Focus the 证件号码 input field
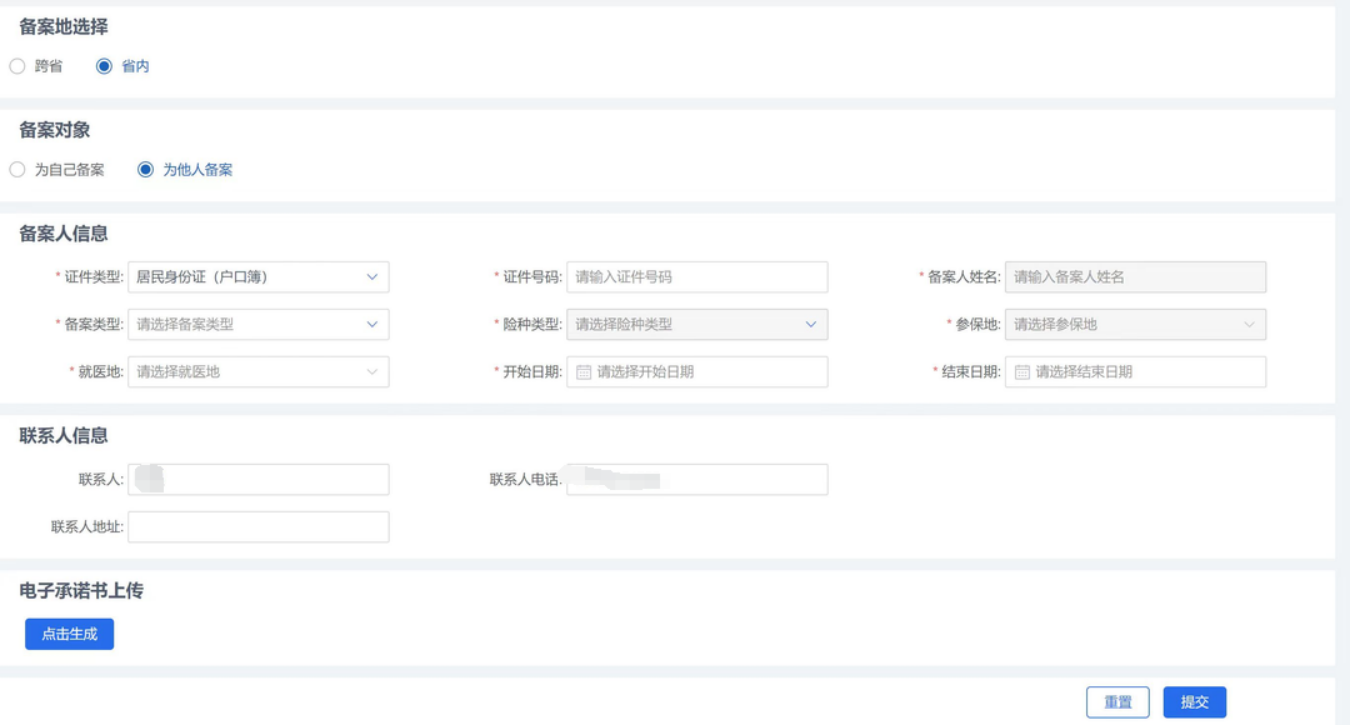Viewport: 1350px width, 725px height. point(696,277)
